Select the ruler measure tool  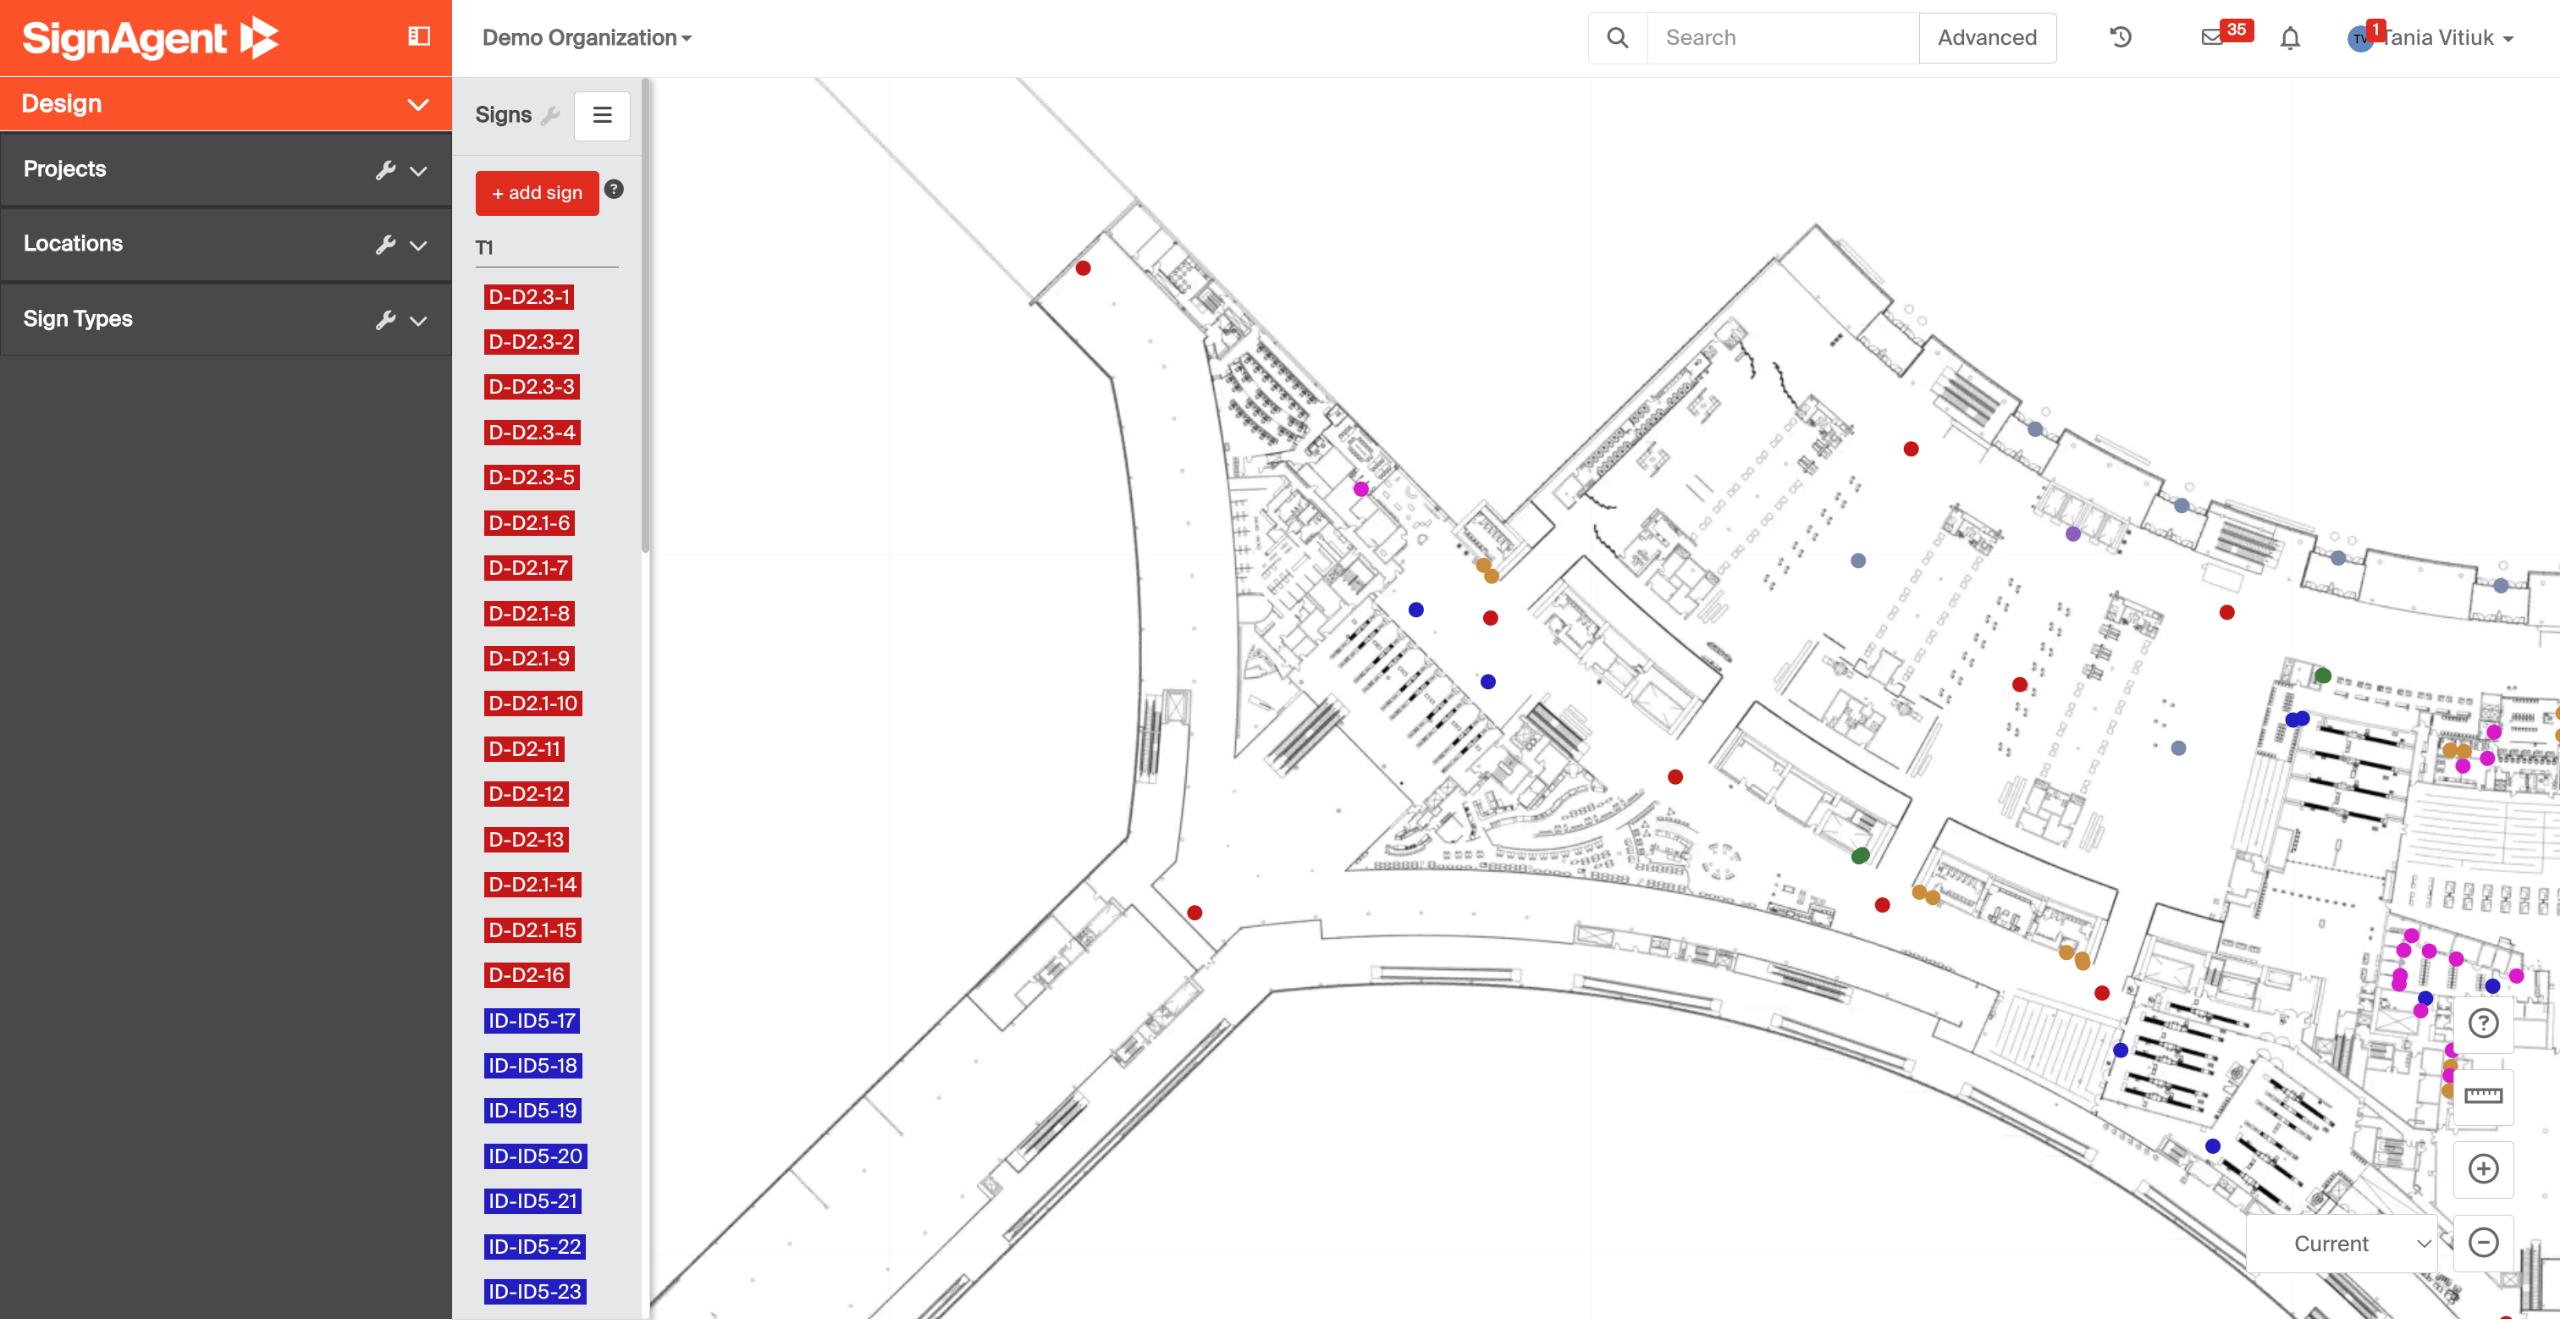coord(2483,1096)
